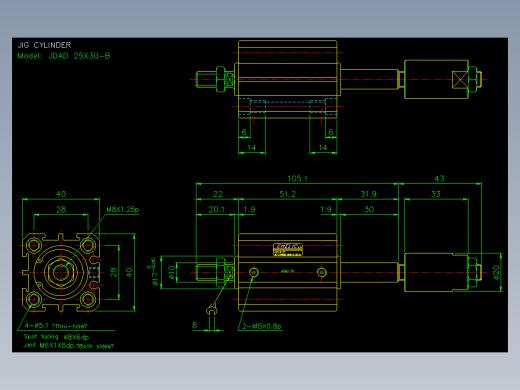Click the ø20 diameter dimension

click(496, 272)
